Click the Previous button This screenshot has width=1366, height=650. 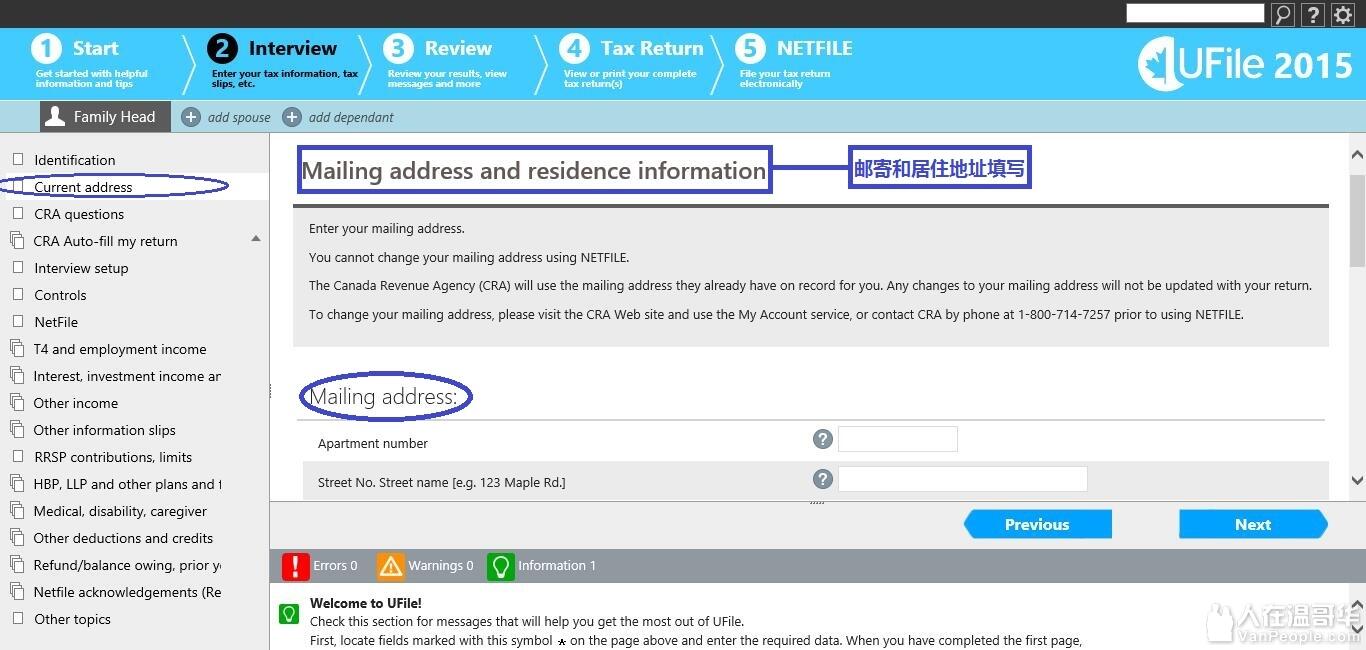point(1038,524)
